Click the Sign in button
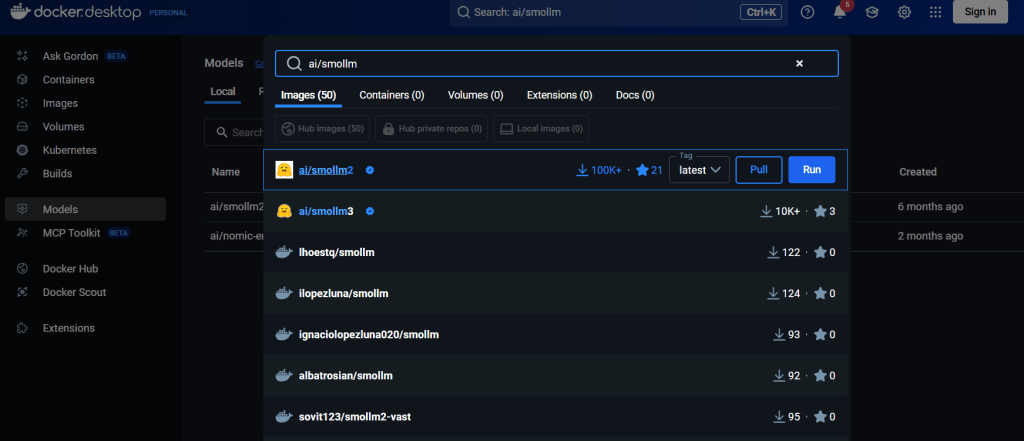1024x441 pixels. [x=980, y=12]
